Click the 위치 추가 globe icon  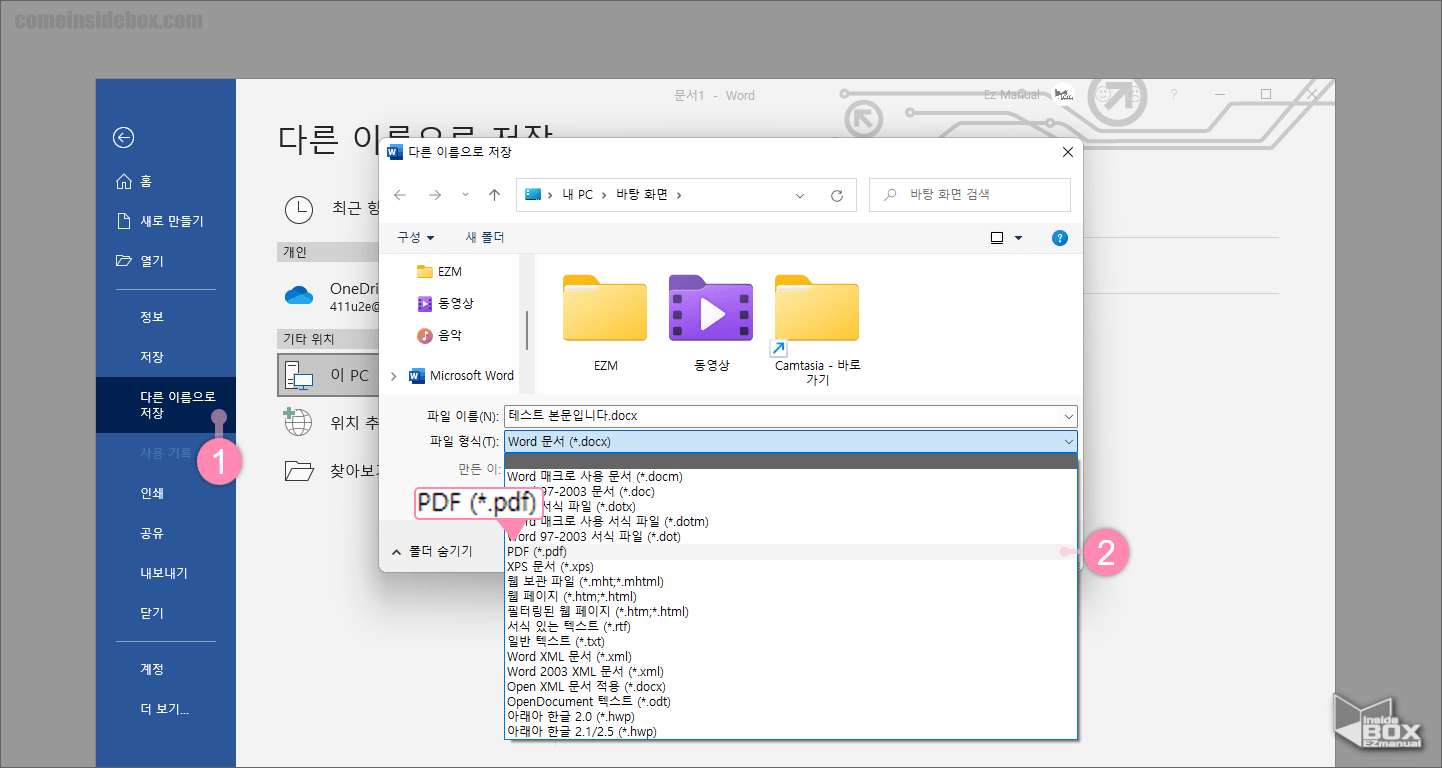pyautogui.click(x=298, y=422)
